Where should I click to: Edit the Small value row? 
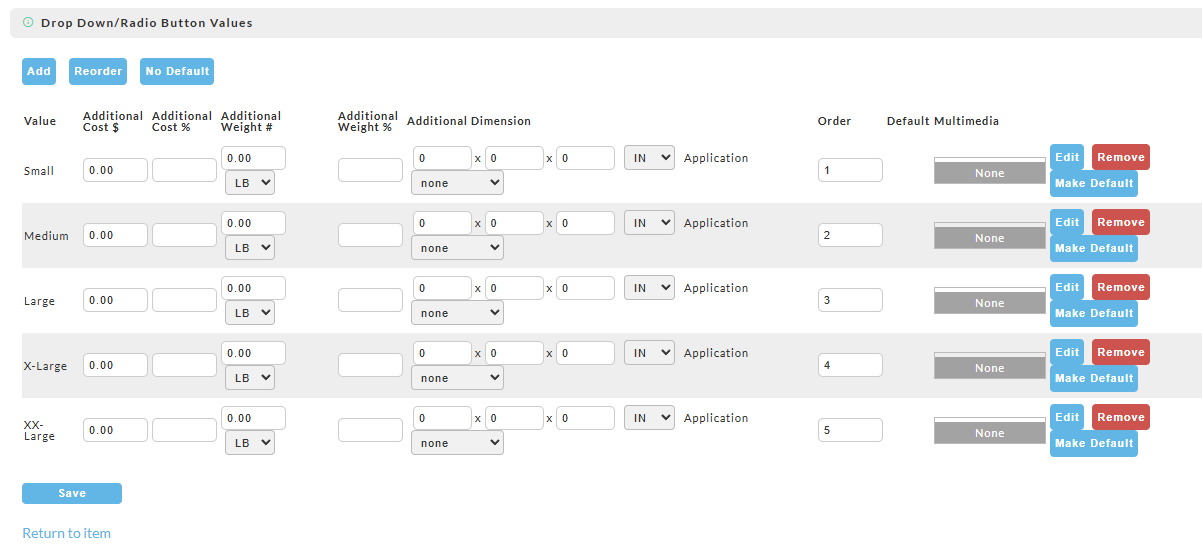coord(1067,157)
